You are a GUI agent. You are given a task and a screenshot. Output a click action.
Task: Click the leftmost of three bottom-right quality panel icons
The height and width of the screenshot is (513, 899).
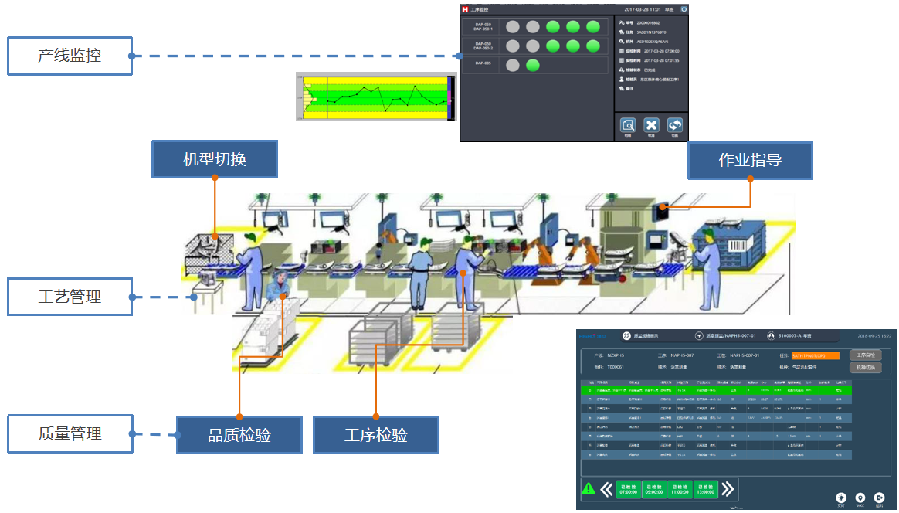pyautogui.click(x=841, y=496)
